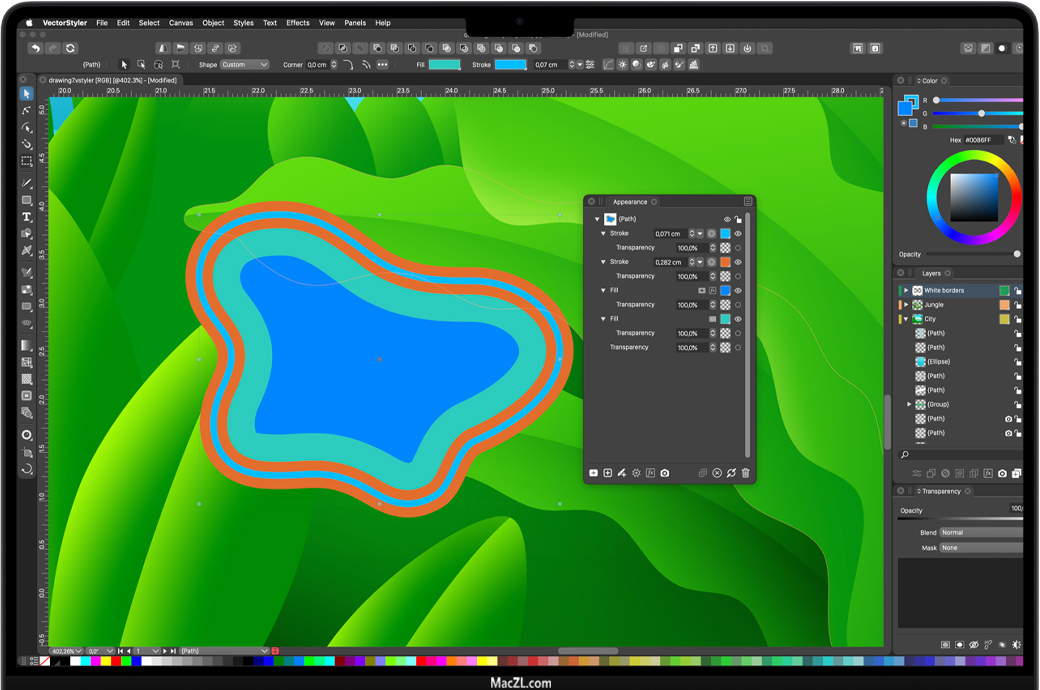Click the magnifier search icon in Layers panel
The width and height of the screenshot is (1040, 690).
(x=904, y=455)
